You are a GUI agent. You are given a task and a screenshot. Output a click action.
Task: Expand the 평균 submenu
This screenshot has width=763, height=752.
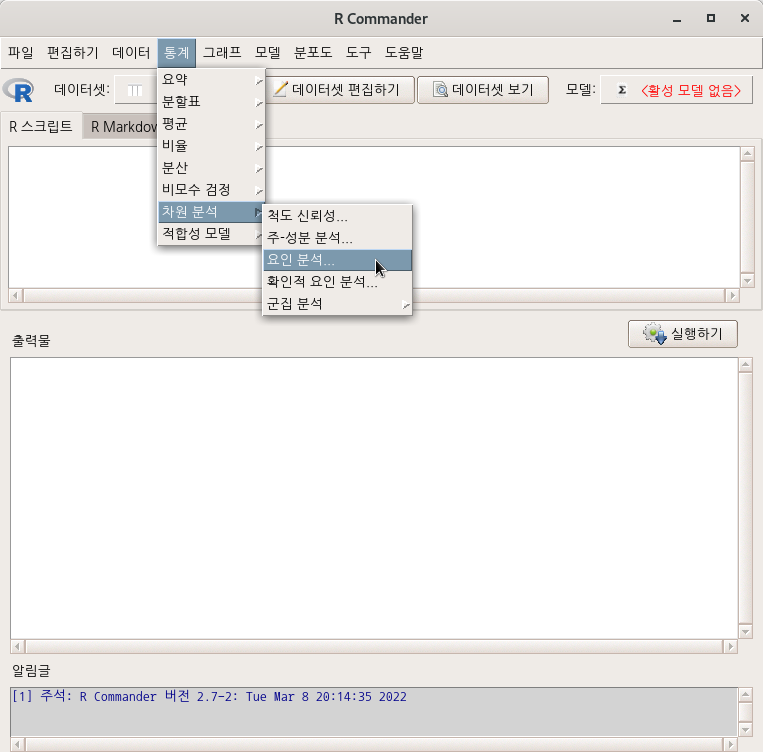click(x=212, y=124)
